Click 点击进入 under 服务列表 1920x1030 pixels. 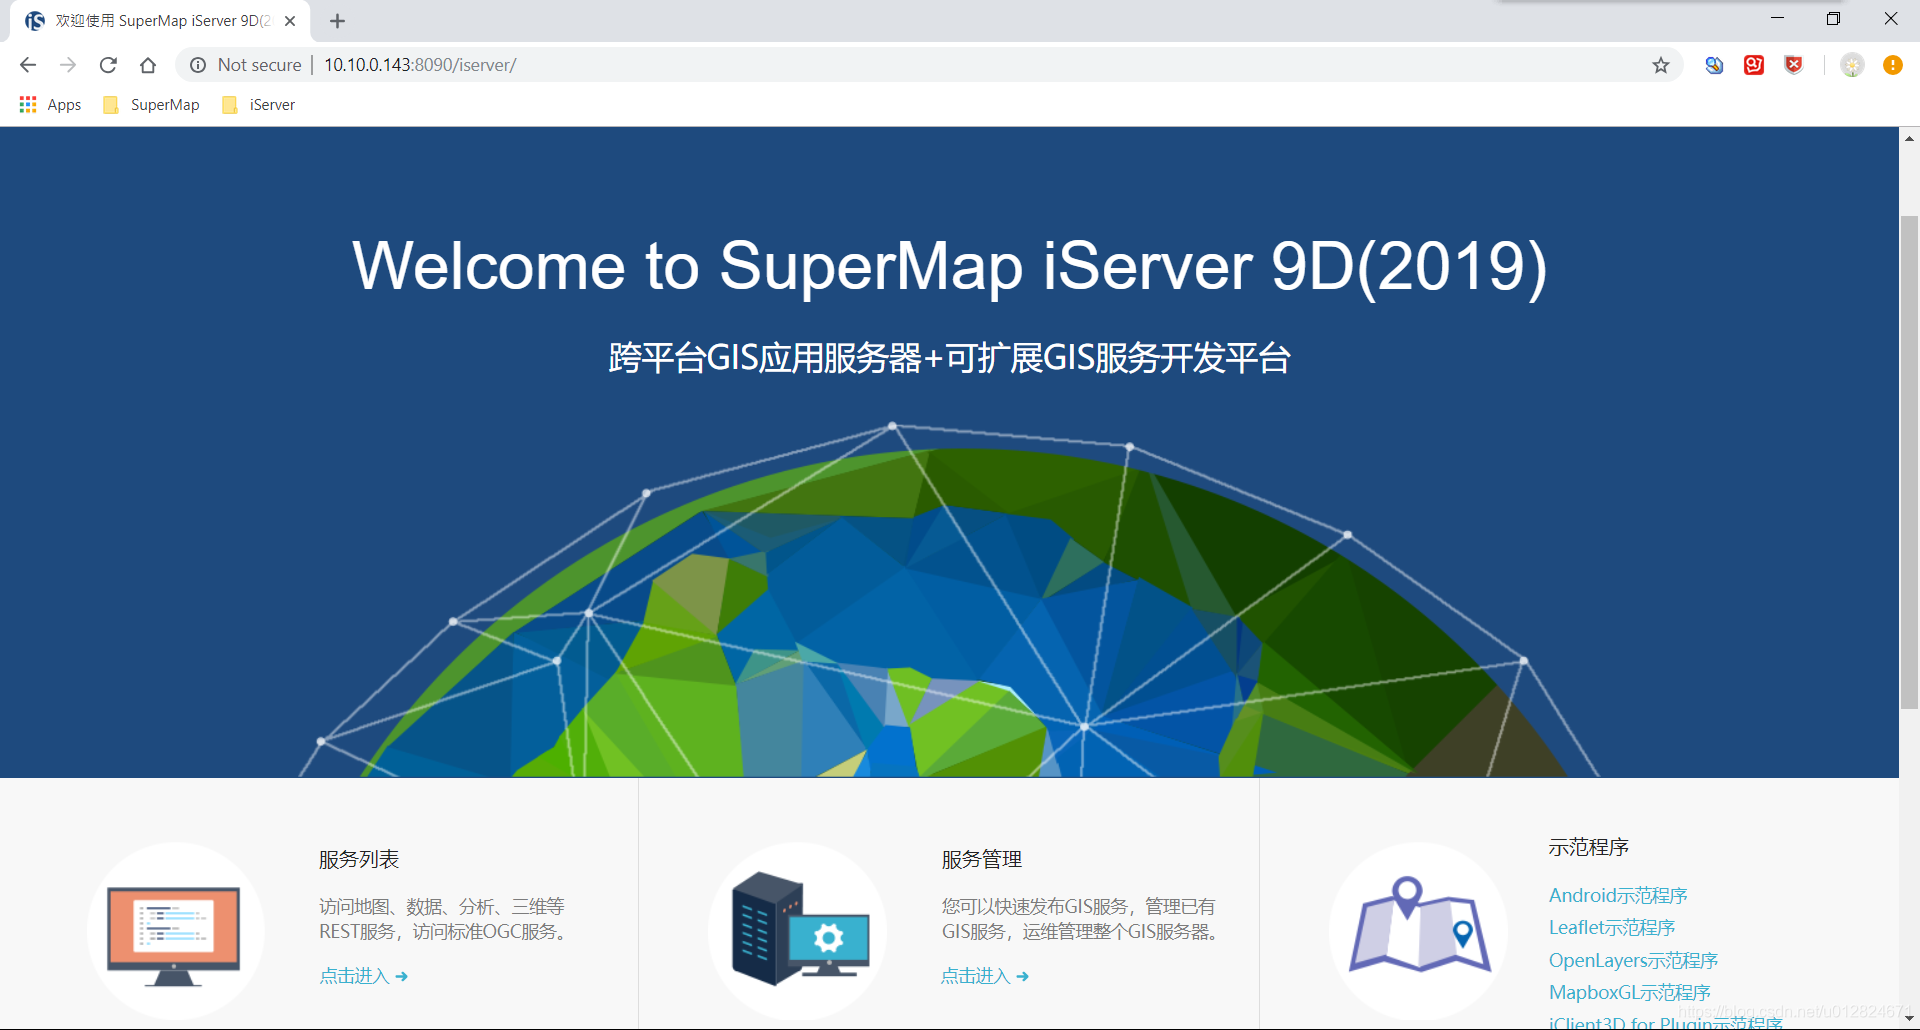[x=364, y=976]
